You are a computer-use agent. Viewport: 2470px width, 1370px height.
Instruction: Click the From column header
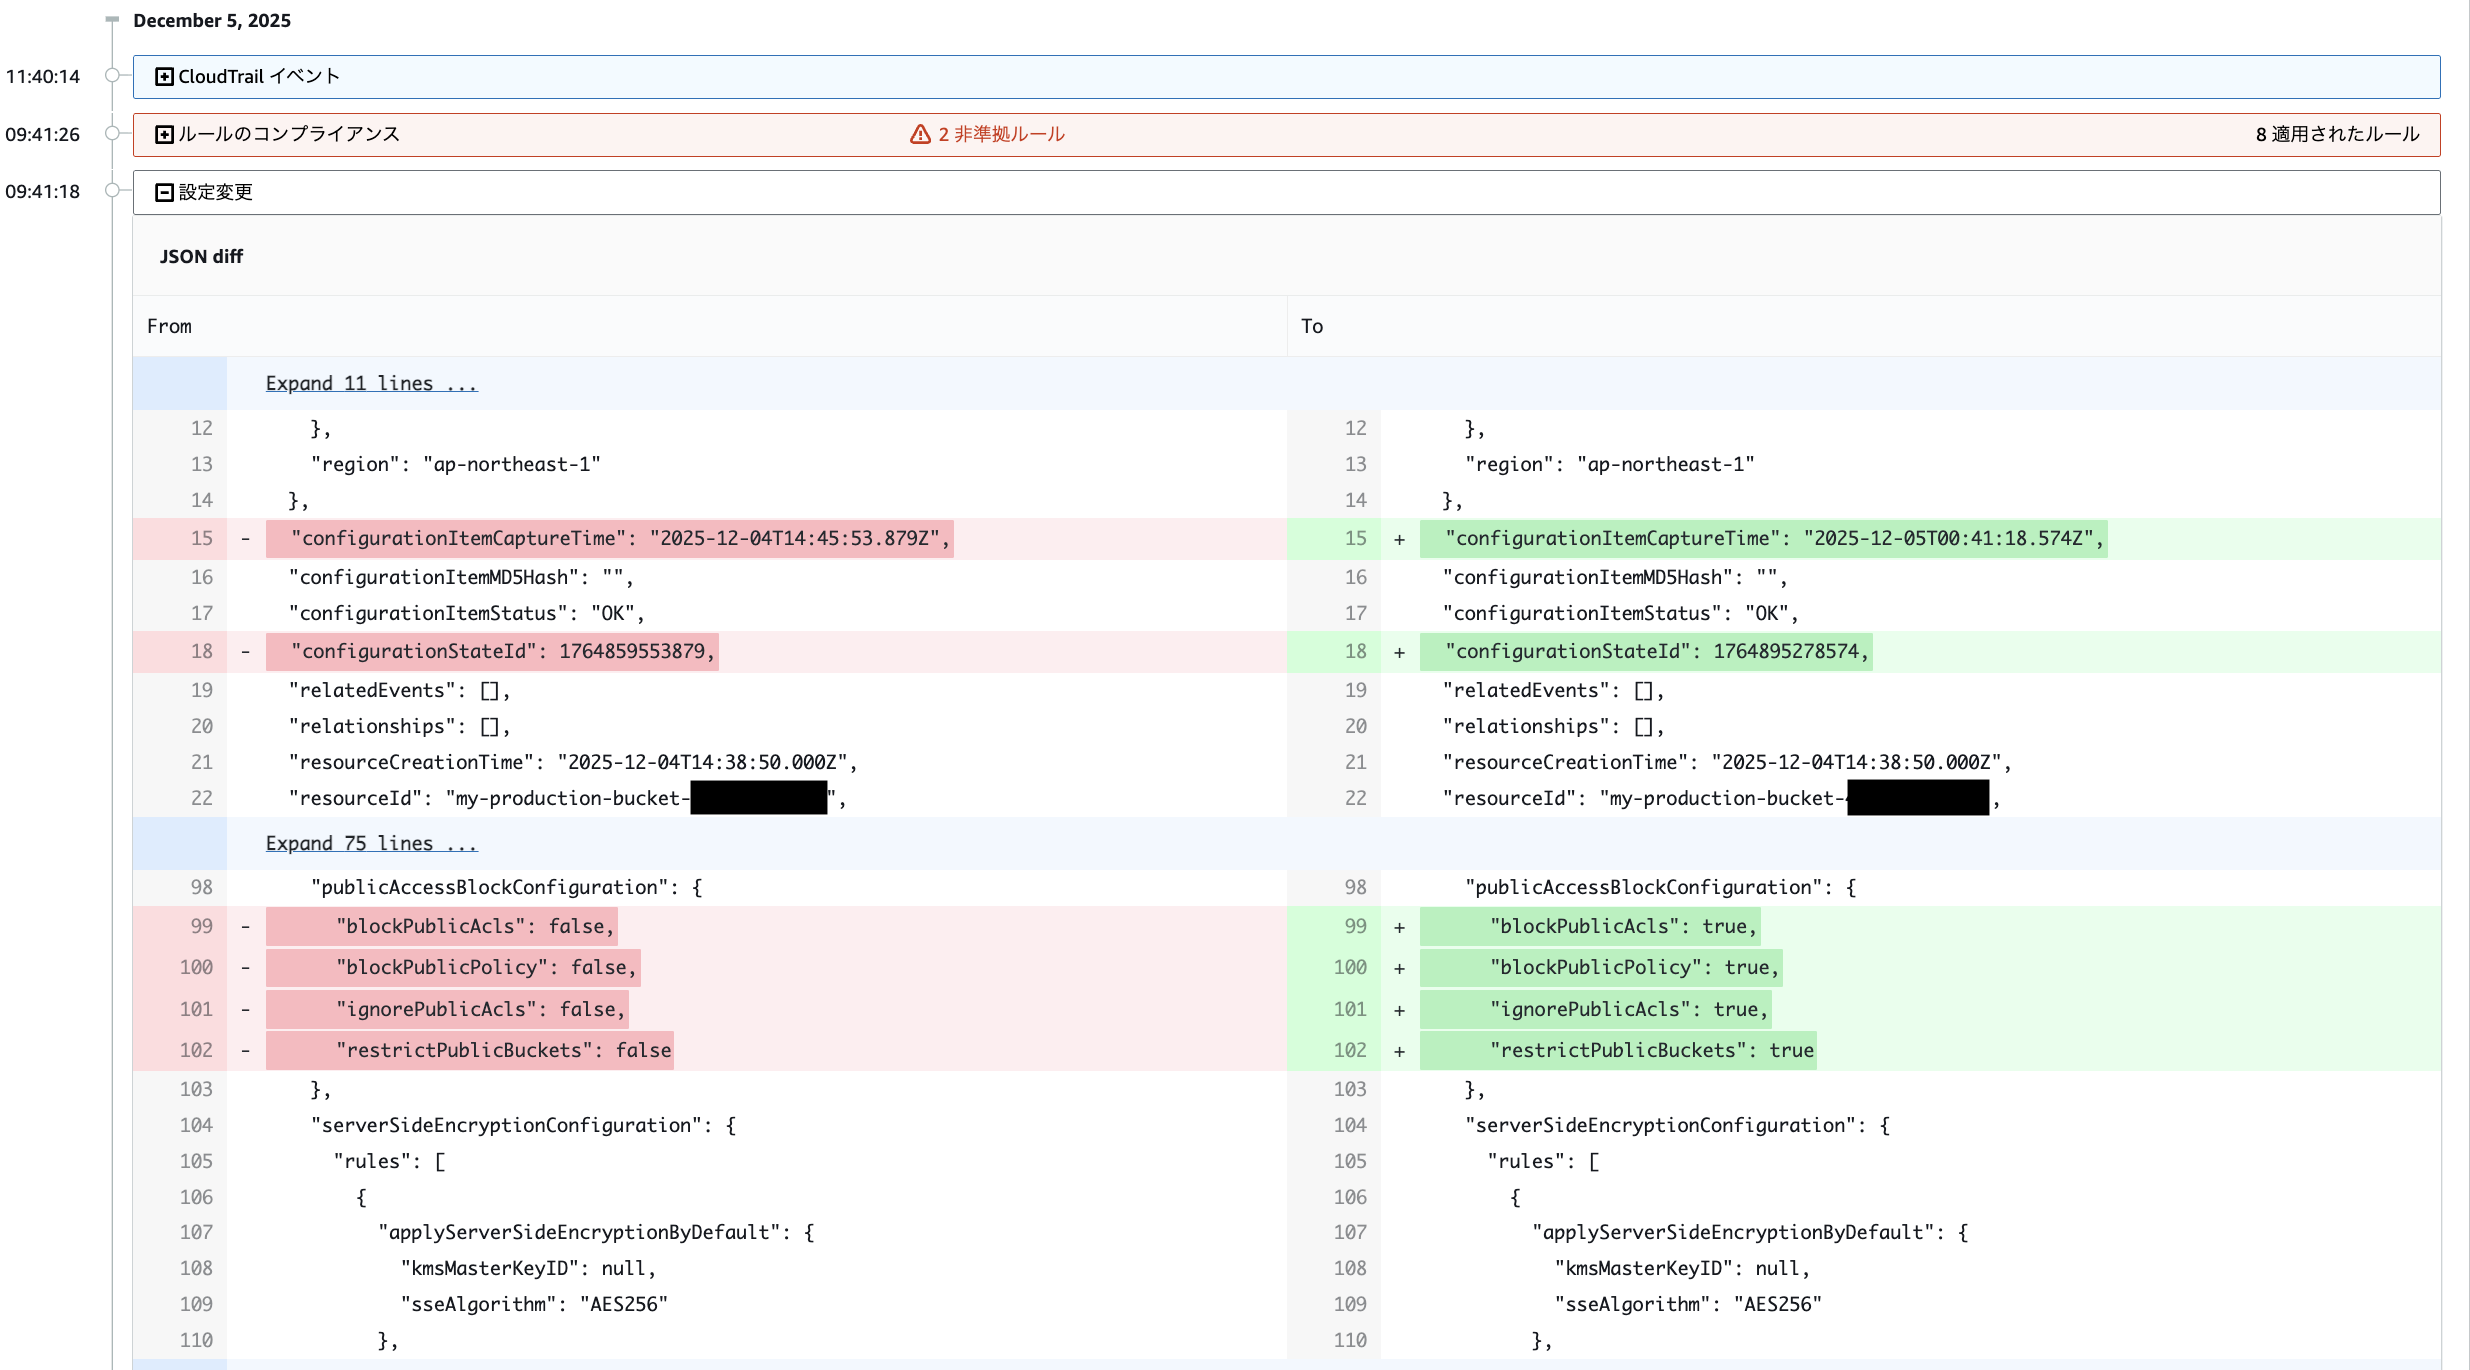click(169, 326)
